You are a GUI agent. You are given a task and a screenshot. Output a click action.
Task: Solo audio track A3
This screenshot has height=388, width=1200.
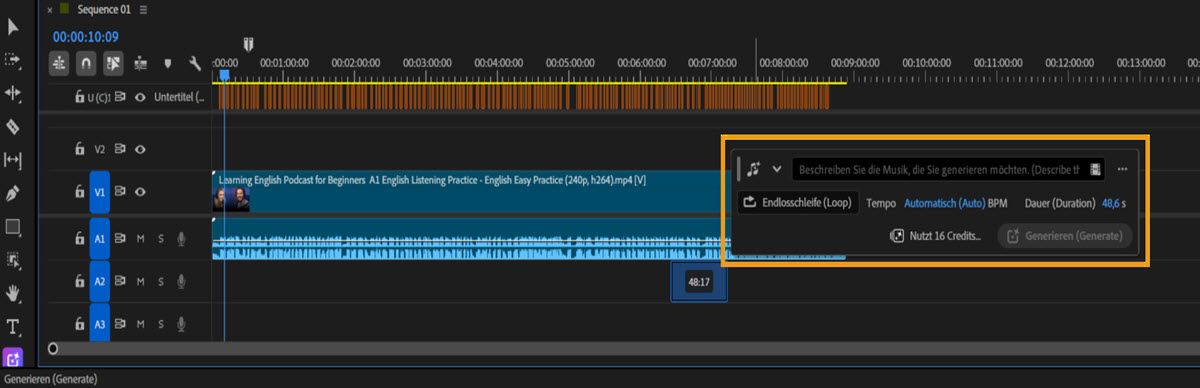click(161, 324)
